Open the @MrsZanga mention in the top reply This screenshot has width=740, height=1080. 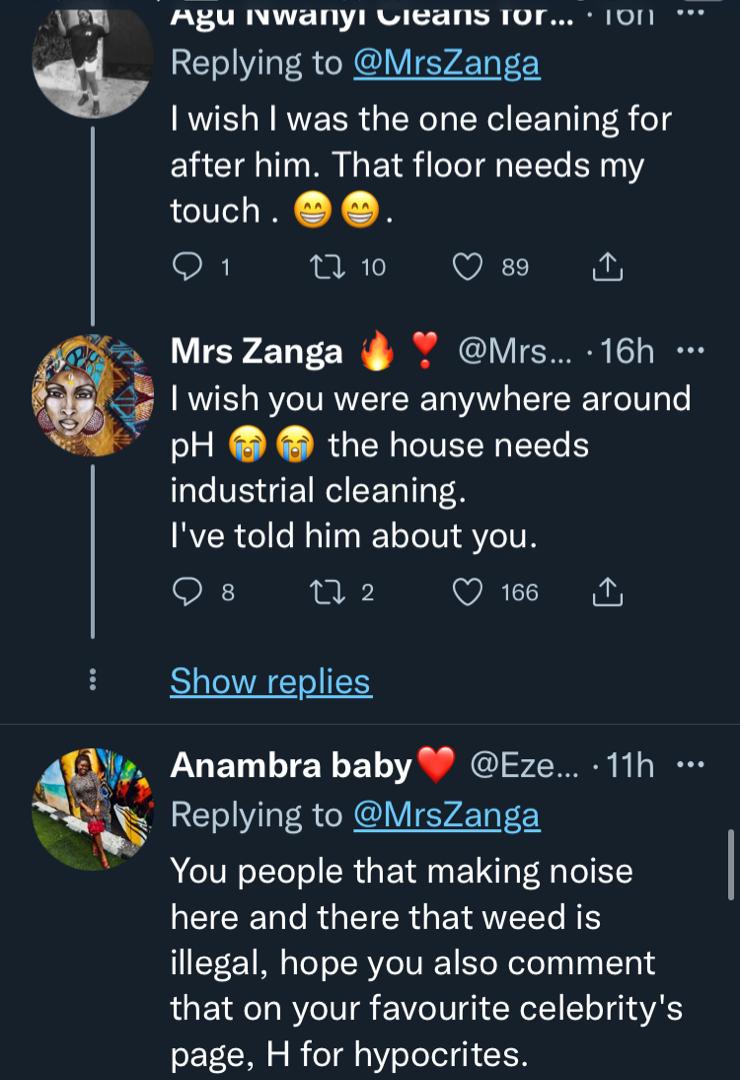point(446,63)
